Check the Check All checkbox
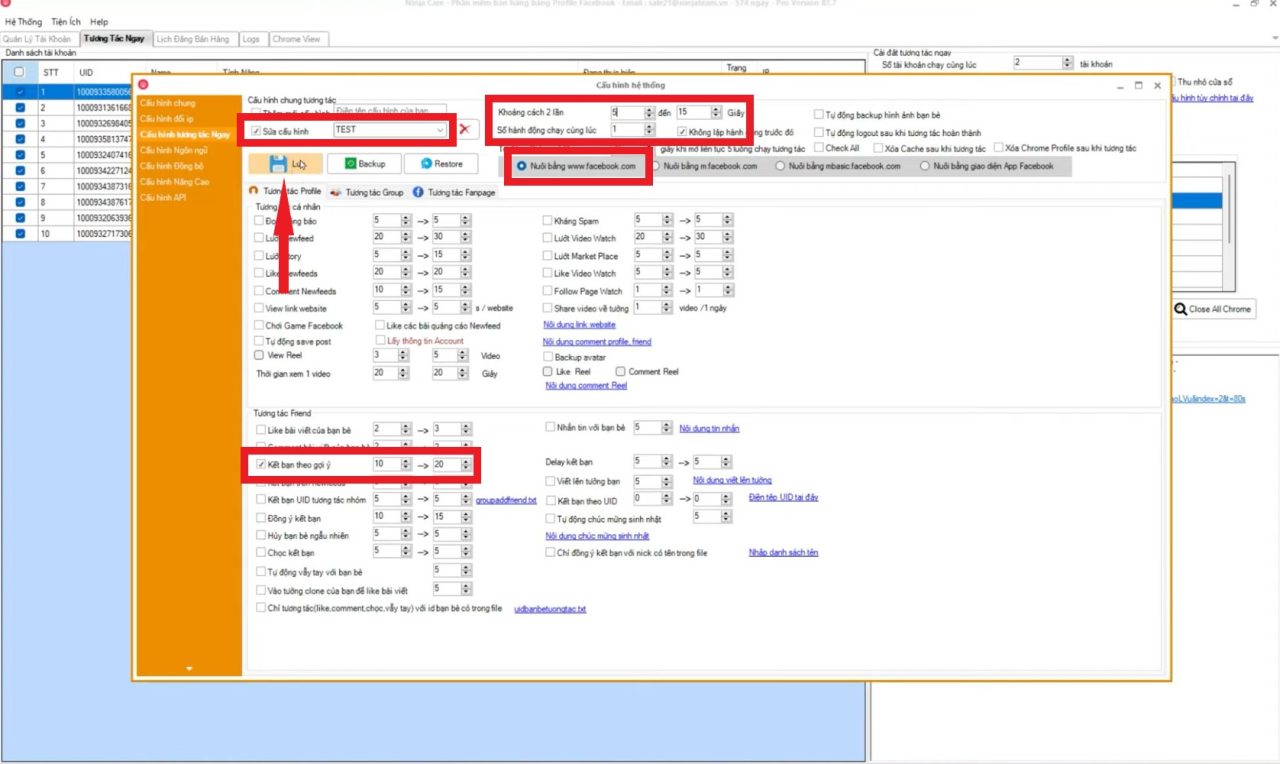This screenshot has height=764, width=1280. coord(818,148)
